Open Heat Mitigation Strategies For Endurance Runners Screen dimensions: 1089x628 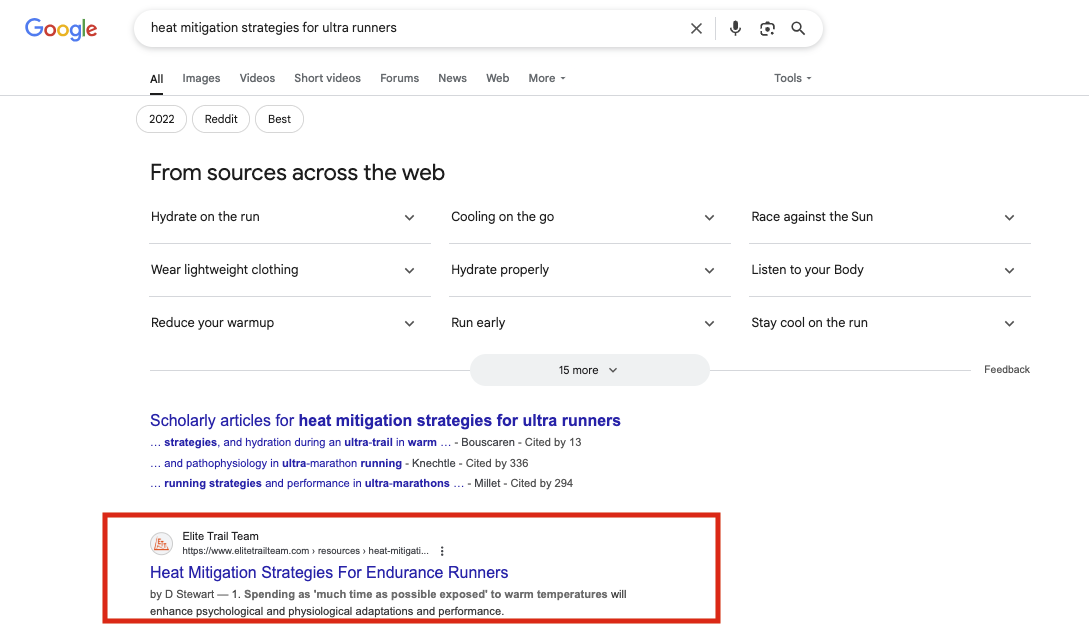[x=329, y=572]
